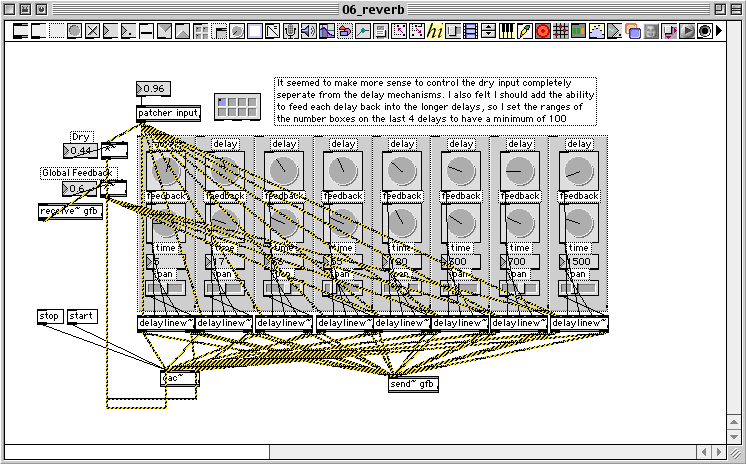Image resolution: width=746 pixels, height=464 pixels.
Task: Select the blue first preset cell
Action: pyautogui.click(x=222, y=102)
